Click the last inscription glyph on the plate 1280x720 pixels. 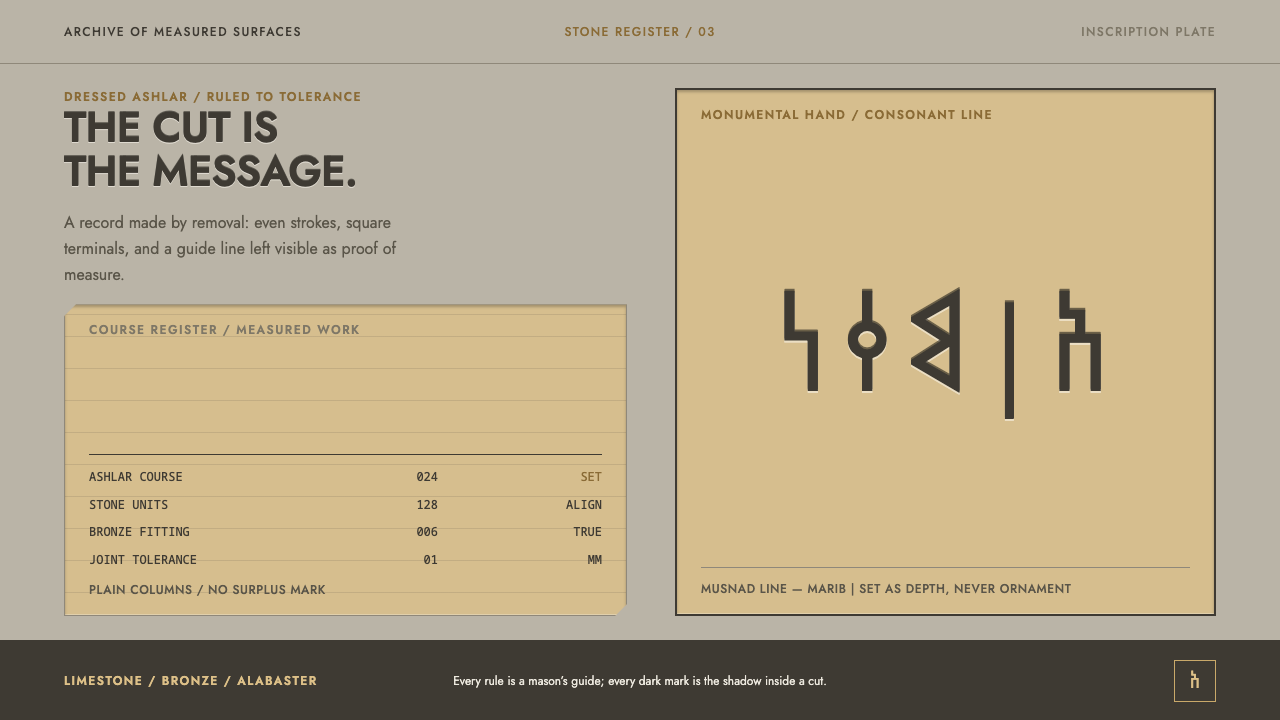pos(1080,340)
